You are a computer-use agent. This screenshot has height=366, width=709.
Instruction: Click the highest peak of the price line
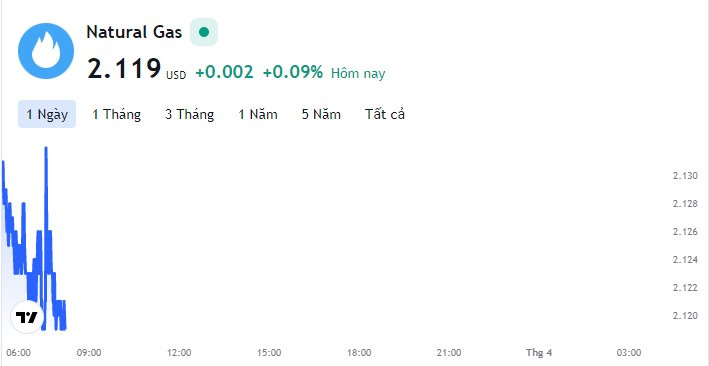(46, 148)
